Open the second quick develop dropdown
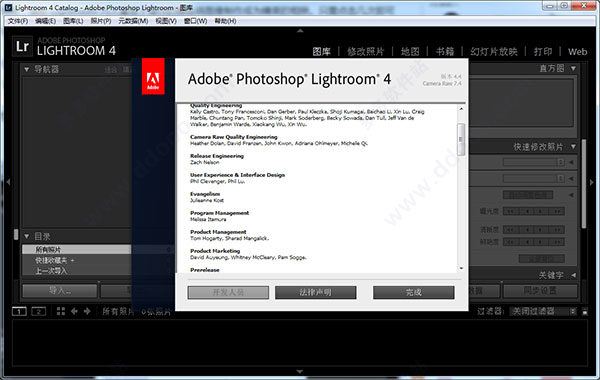600x380 pixels. point(534,178)
